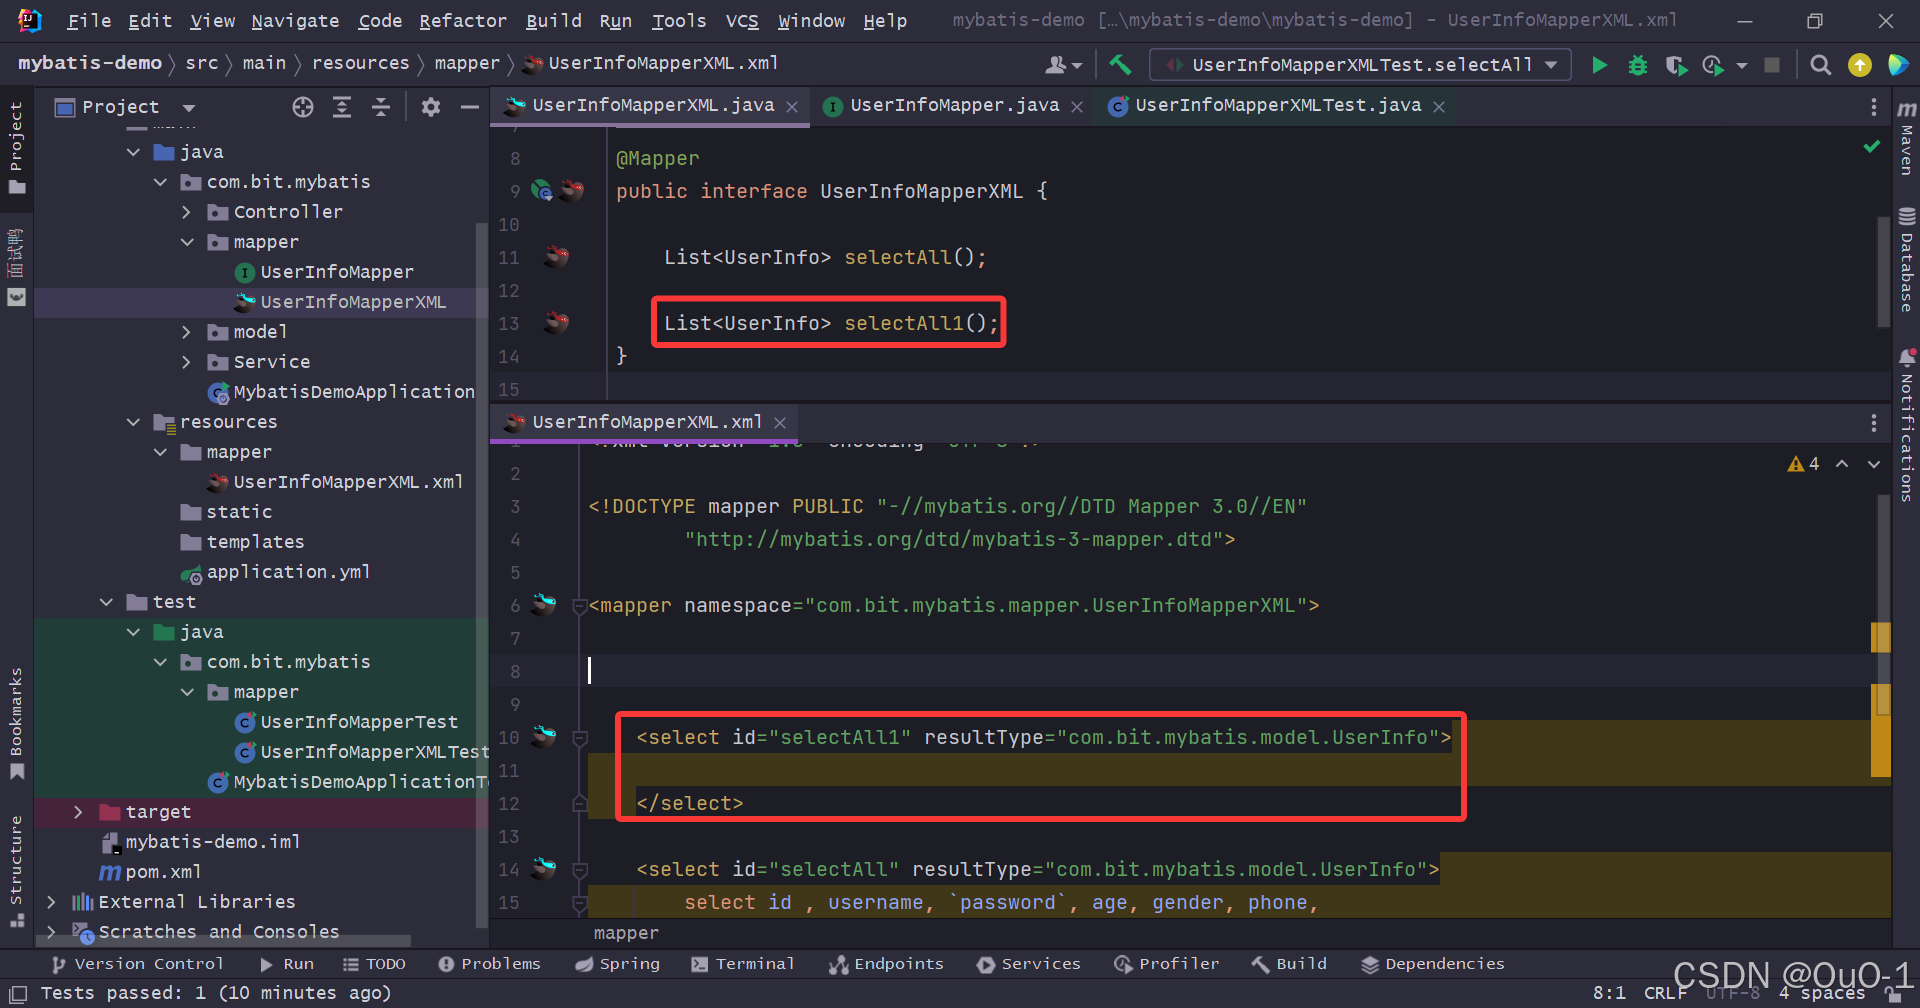
Task: Open the Navigate menu
Action: 295,21
